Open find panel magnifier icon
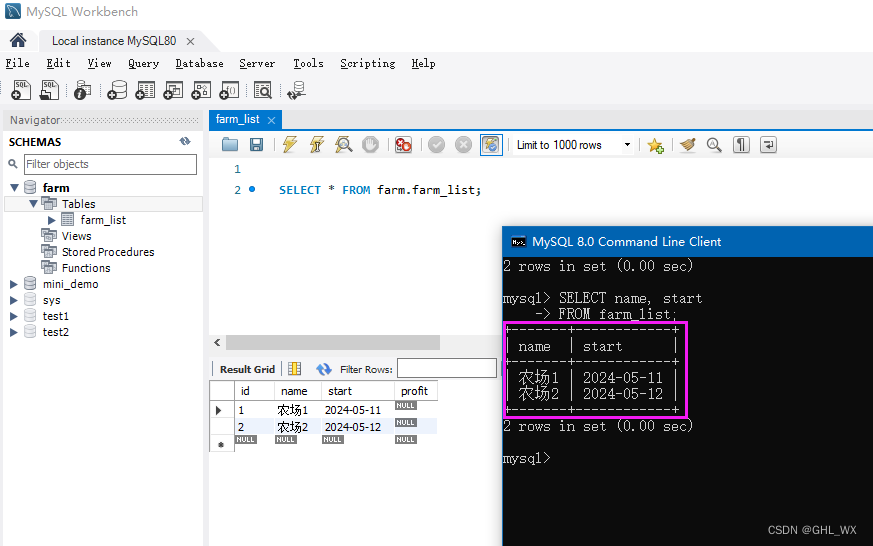The image size is (873, 546). [714, 145]
